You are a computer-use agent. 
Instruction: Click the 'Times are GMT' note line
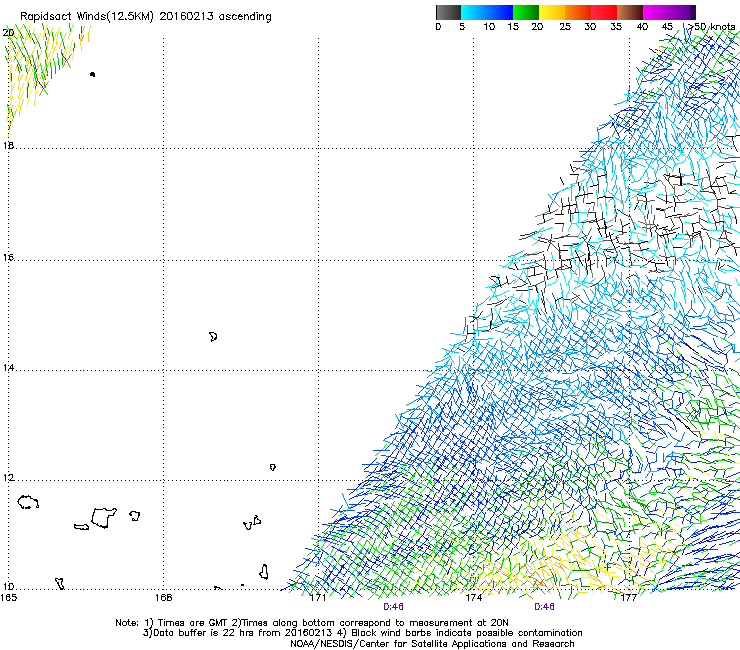pyautogui.click(x=311, y=623)
